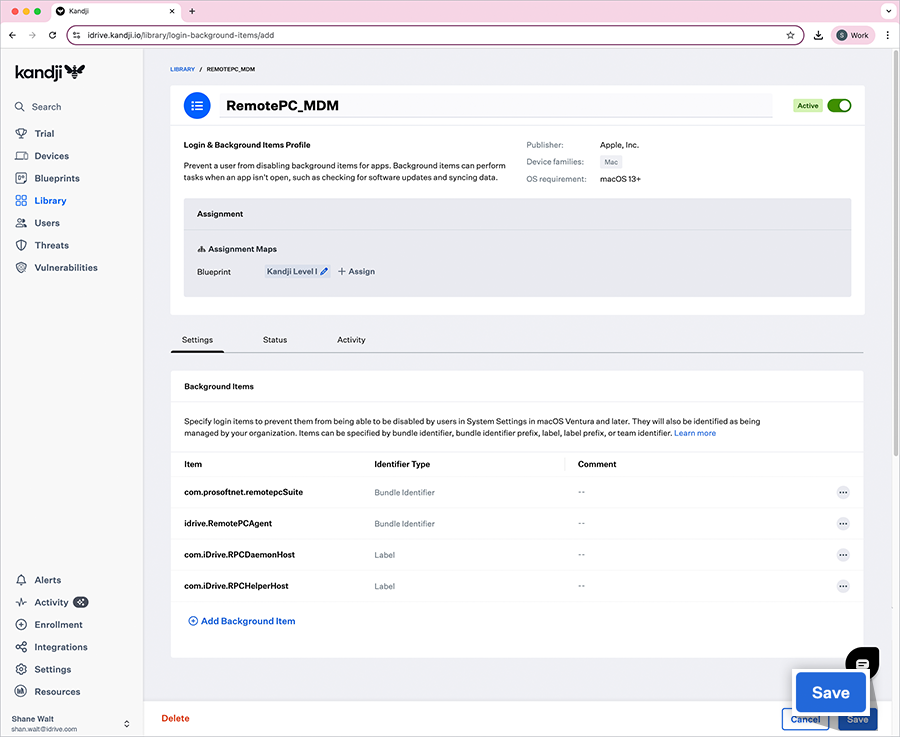Image resolution: width=900 pixels, height=737 pixels.
Task: Open options for com.prosoftnet.remotepcSuite row
Action: click(843, 492)
